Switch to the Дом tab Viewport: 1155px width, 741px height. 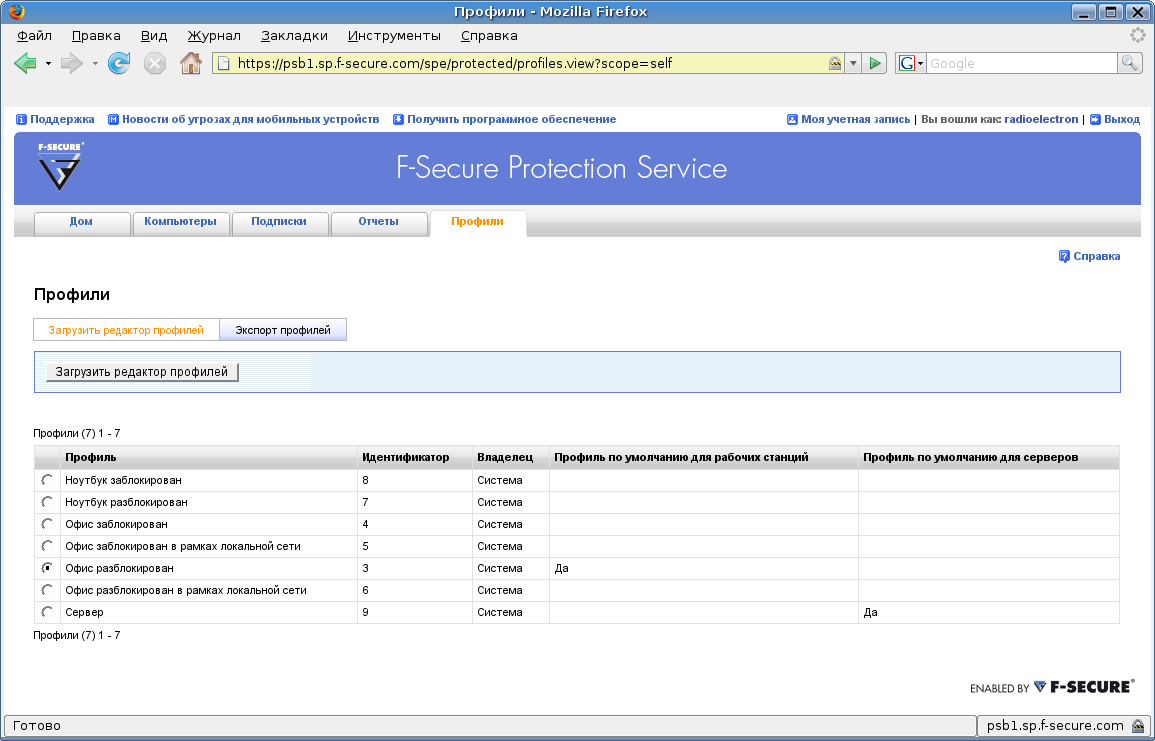81,222
